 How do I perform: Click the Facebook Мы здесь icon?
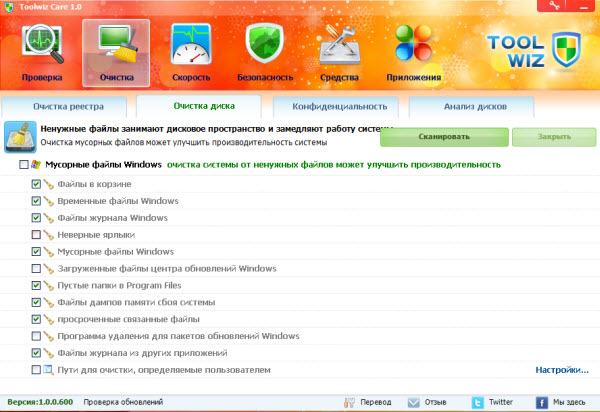point(543,402)
